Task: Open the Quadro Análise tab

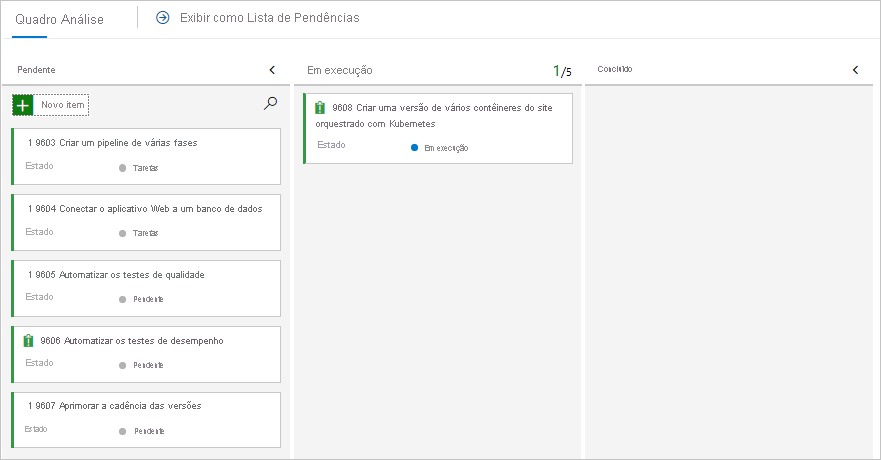Action: [59, 18]
